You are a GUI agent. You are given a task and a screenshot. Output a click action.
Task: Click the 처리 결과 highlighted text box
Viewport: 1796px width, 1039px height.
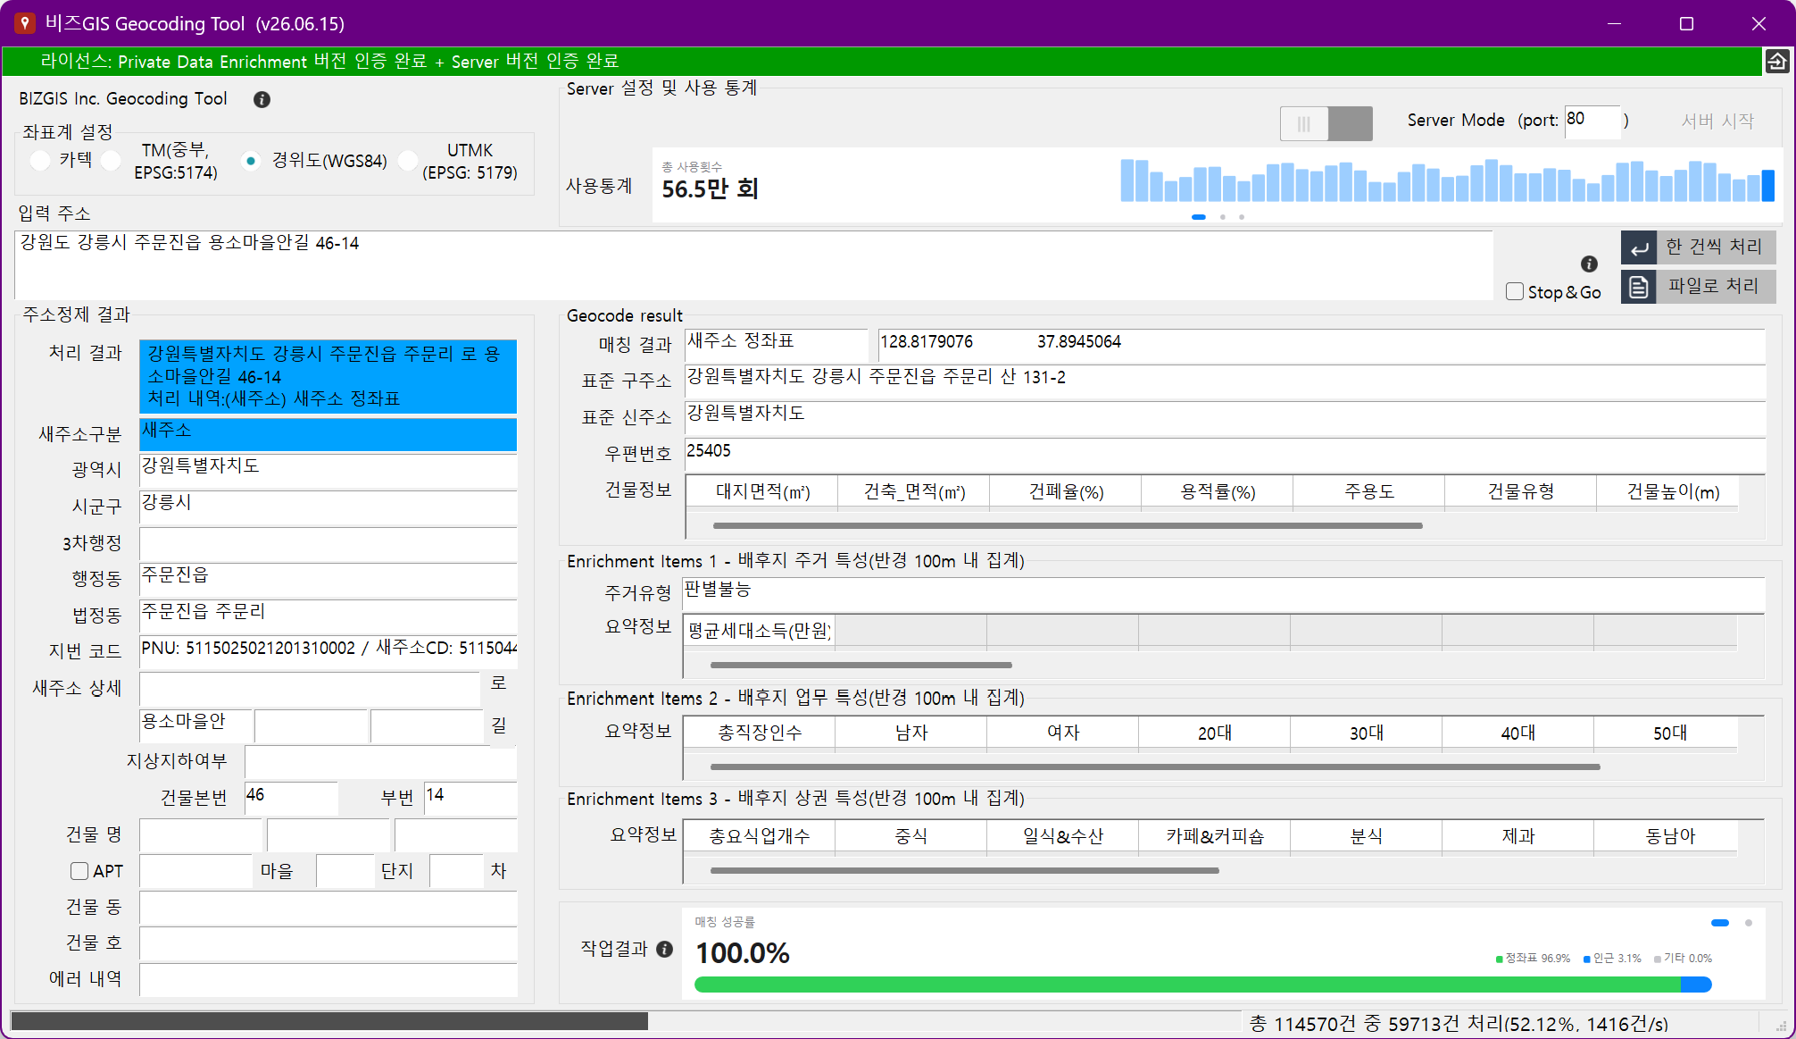[x=328, y=376]
